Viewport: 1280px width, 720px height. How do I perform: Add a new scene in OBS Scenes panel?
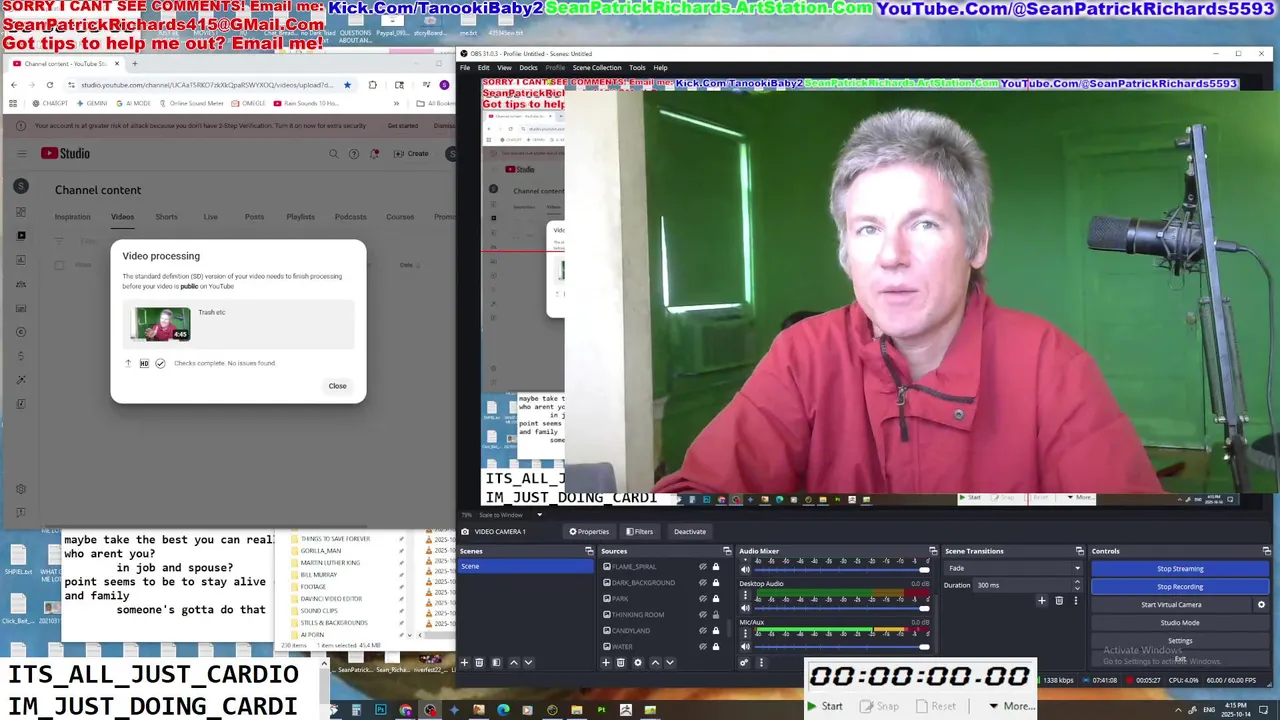point(464,662)
